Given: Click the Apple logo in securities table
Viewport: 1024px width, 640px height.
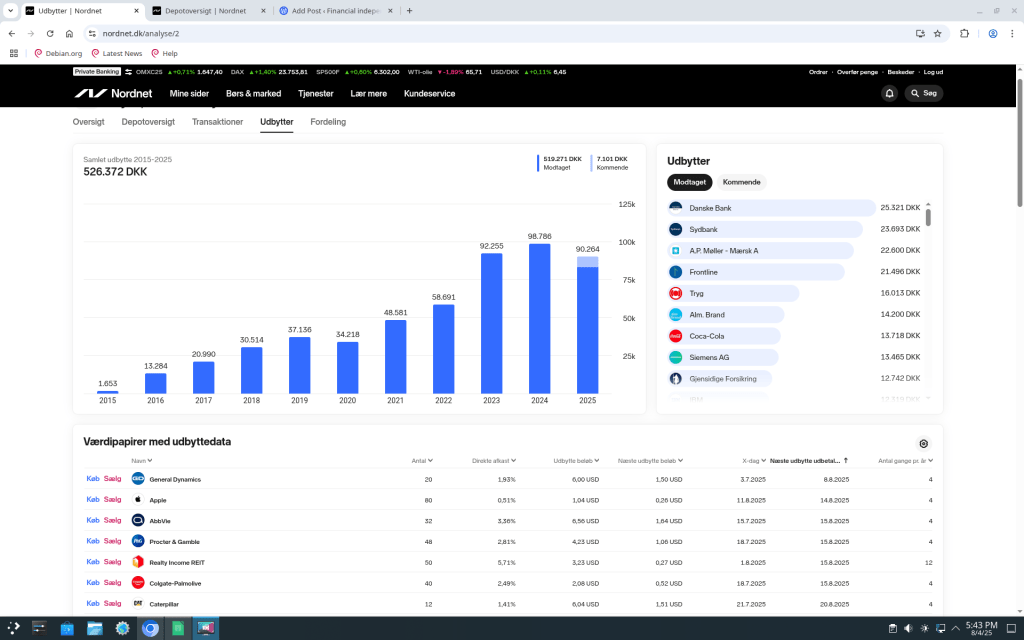Looking at the screenshot, I should pos(138,500).
